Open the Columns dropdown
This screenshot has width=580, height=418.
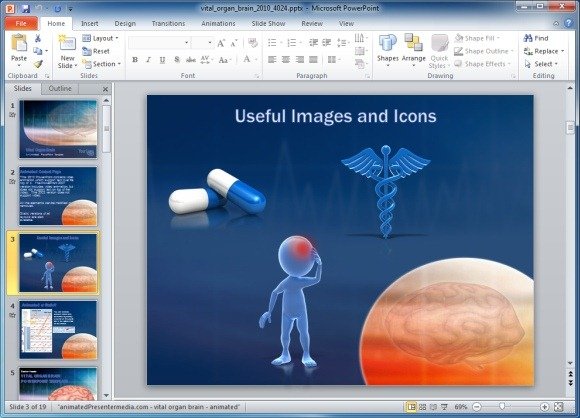click(334, 60)
